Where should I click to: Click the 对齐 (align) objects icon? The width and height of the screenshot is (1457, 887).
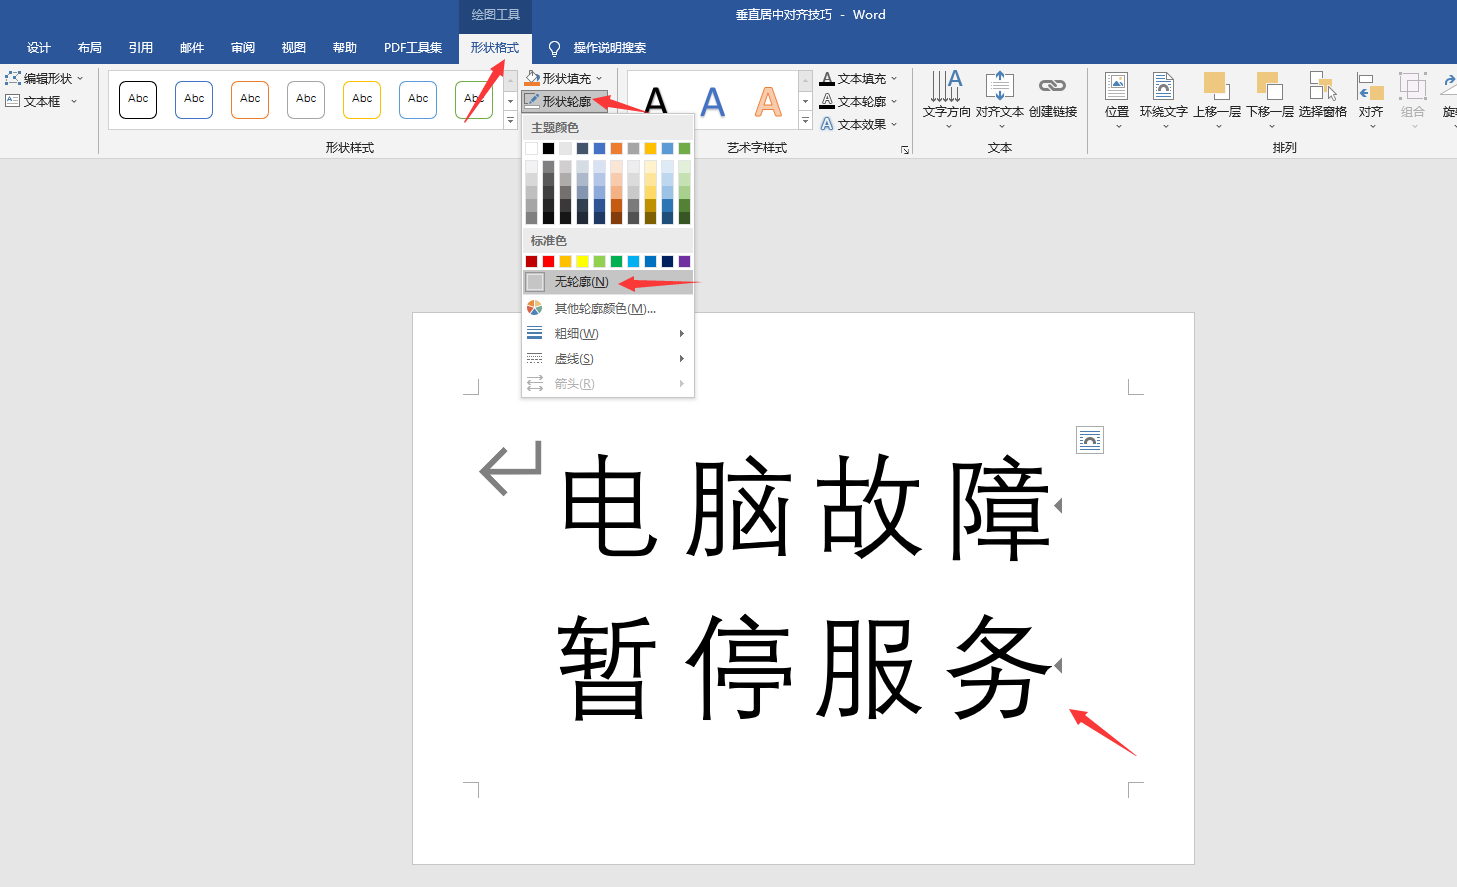pos(1370,86)
